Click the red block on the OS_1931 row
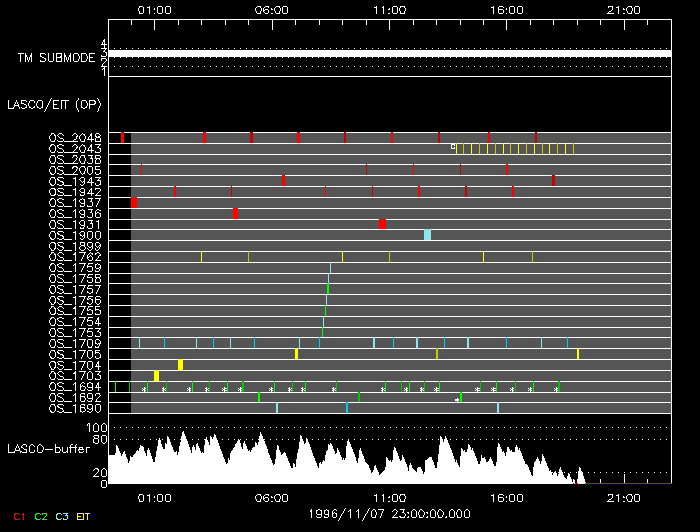Image resolution: width=700 pixels, height=532 pixels. click(382, 224)
